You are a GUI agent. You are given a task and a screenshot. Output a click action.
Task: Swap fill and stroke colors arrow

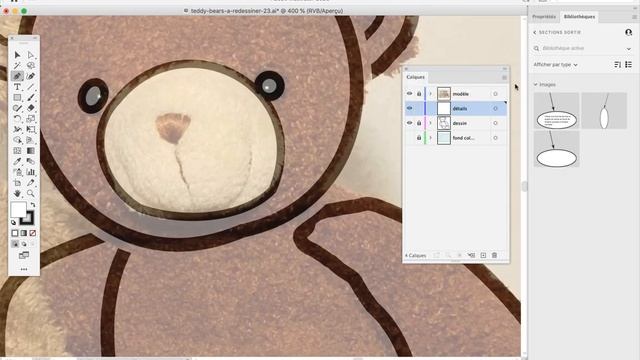pos(33,204)
